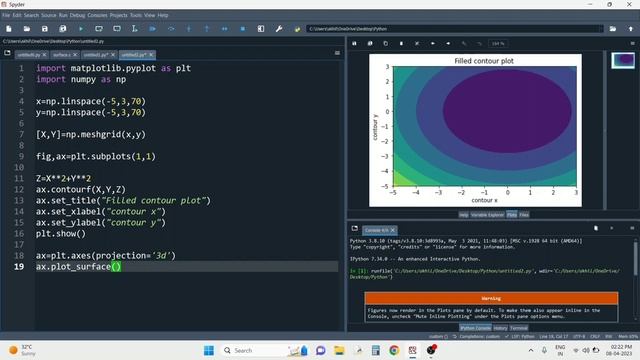
Task: Open the File menu
Action: pos(6,15)
